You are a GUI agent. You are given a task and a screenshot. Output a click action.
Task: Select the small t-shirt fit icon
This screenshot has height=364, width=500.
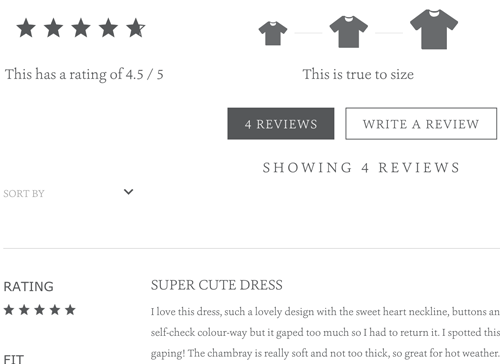coord(273,33)
